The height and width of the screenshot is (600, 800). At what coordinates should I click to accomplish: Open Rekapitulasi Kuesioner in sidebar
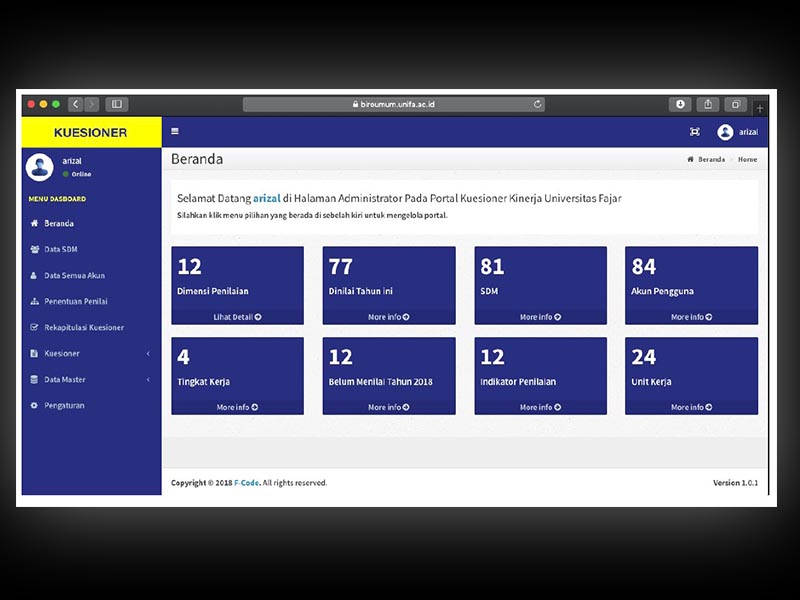point(83,328)
